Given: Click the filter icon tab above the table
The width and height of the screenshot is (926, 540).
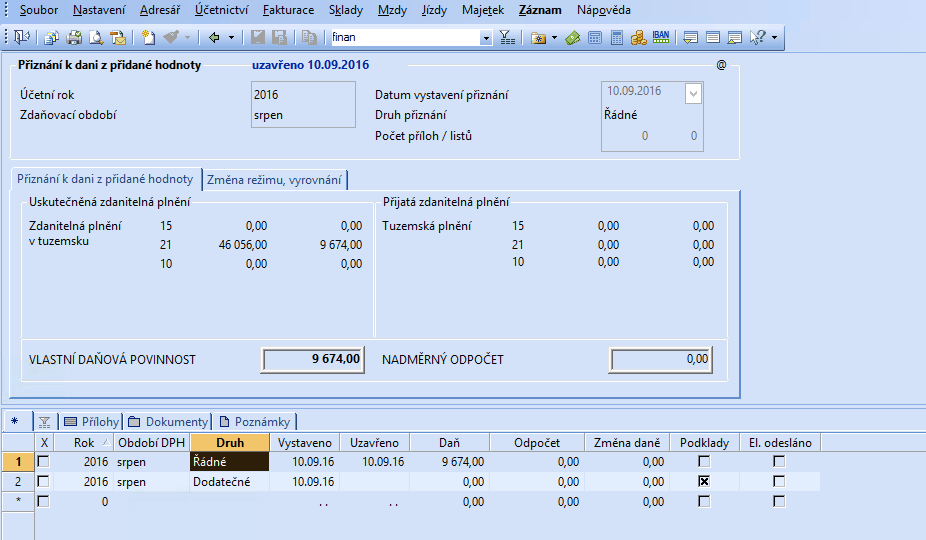Looking at the screenshot, I should (x=44, y=422).
